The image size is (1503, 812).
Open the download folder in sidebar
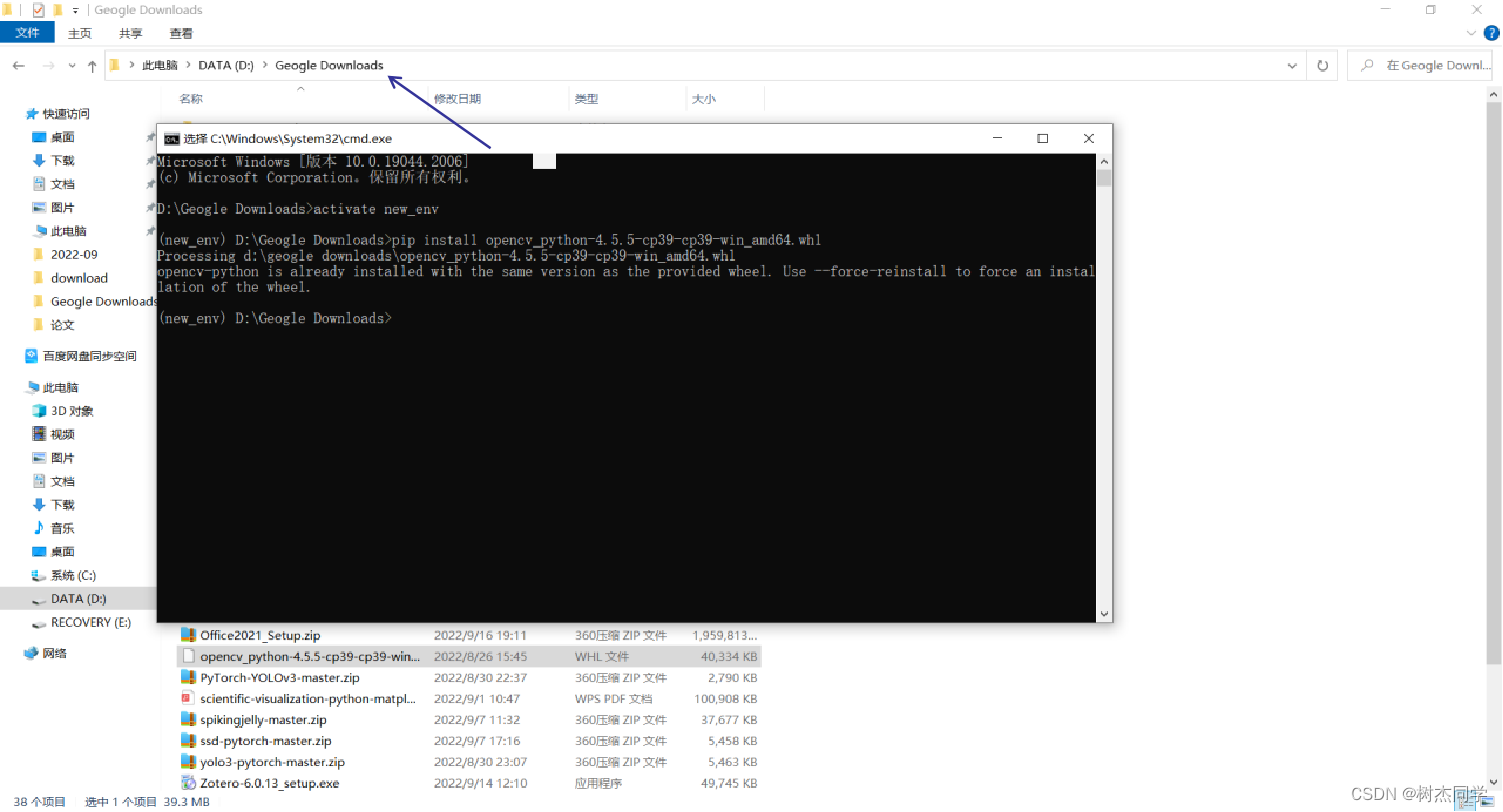(79, 278)
